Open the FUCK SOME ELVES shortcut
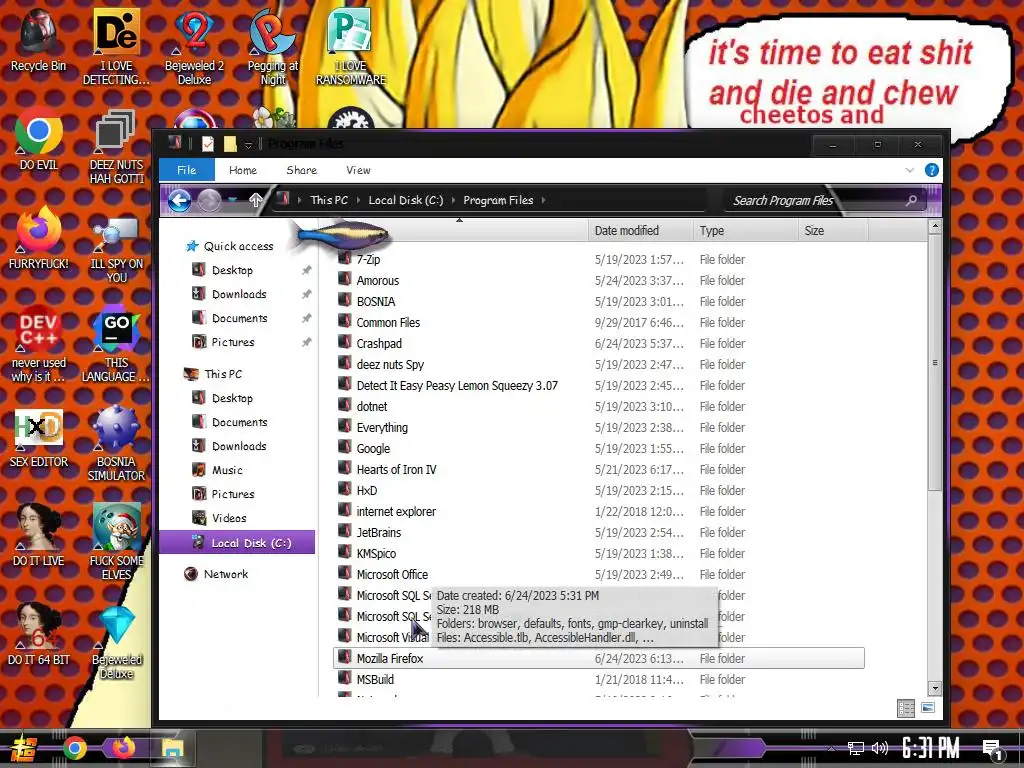Viewport: 1024px width, 768px height. [x=116, y=542]
